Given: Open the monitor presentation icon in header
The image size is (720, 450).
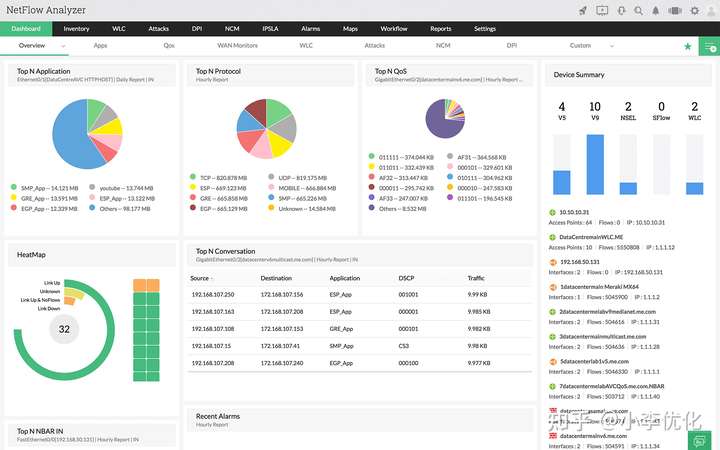Looking at the screenshot, I should pyautogui.click(x=602, y=11).
